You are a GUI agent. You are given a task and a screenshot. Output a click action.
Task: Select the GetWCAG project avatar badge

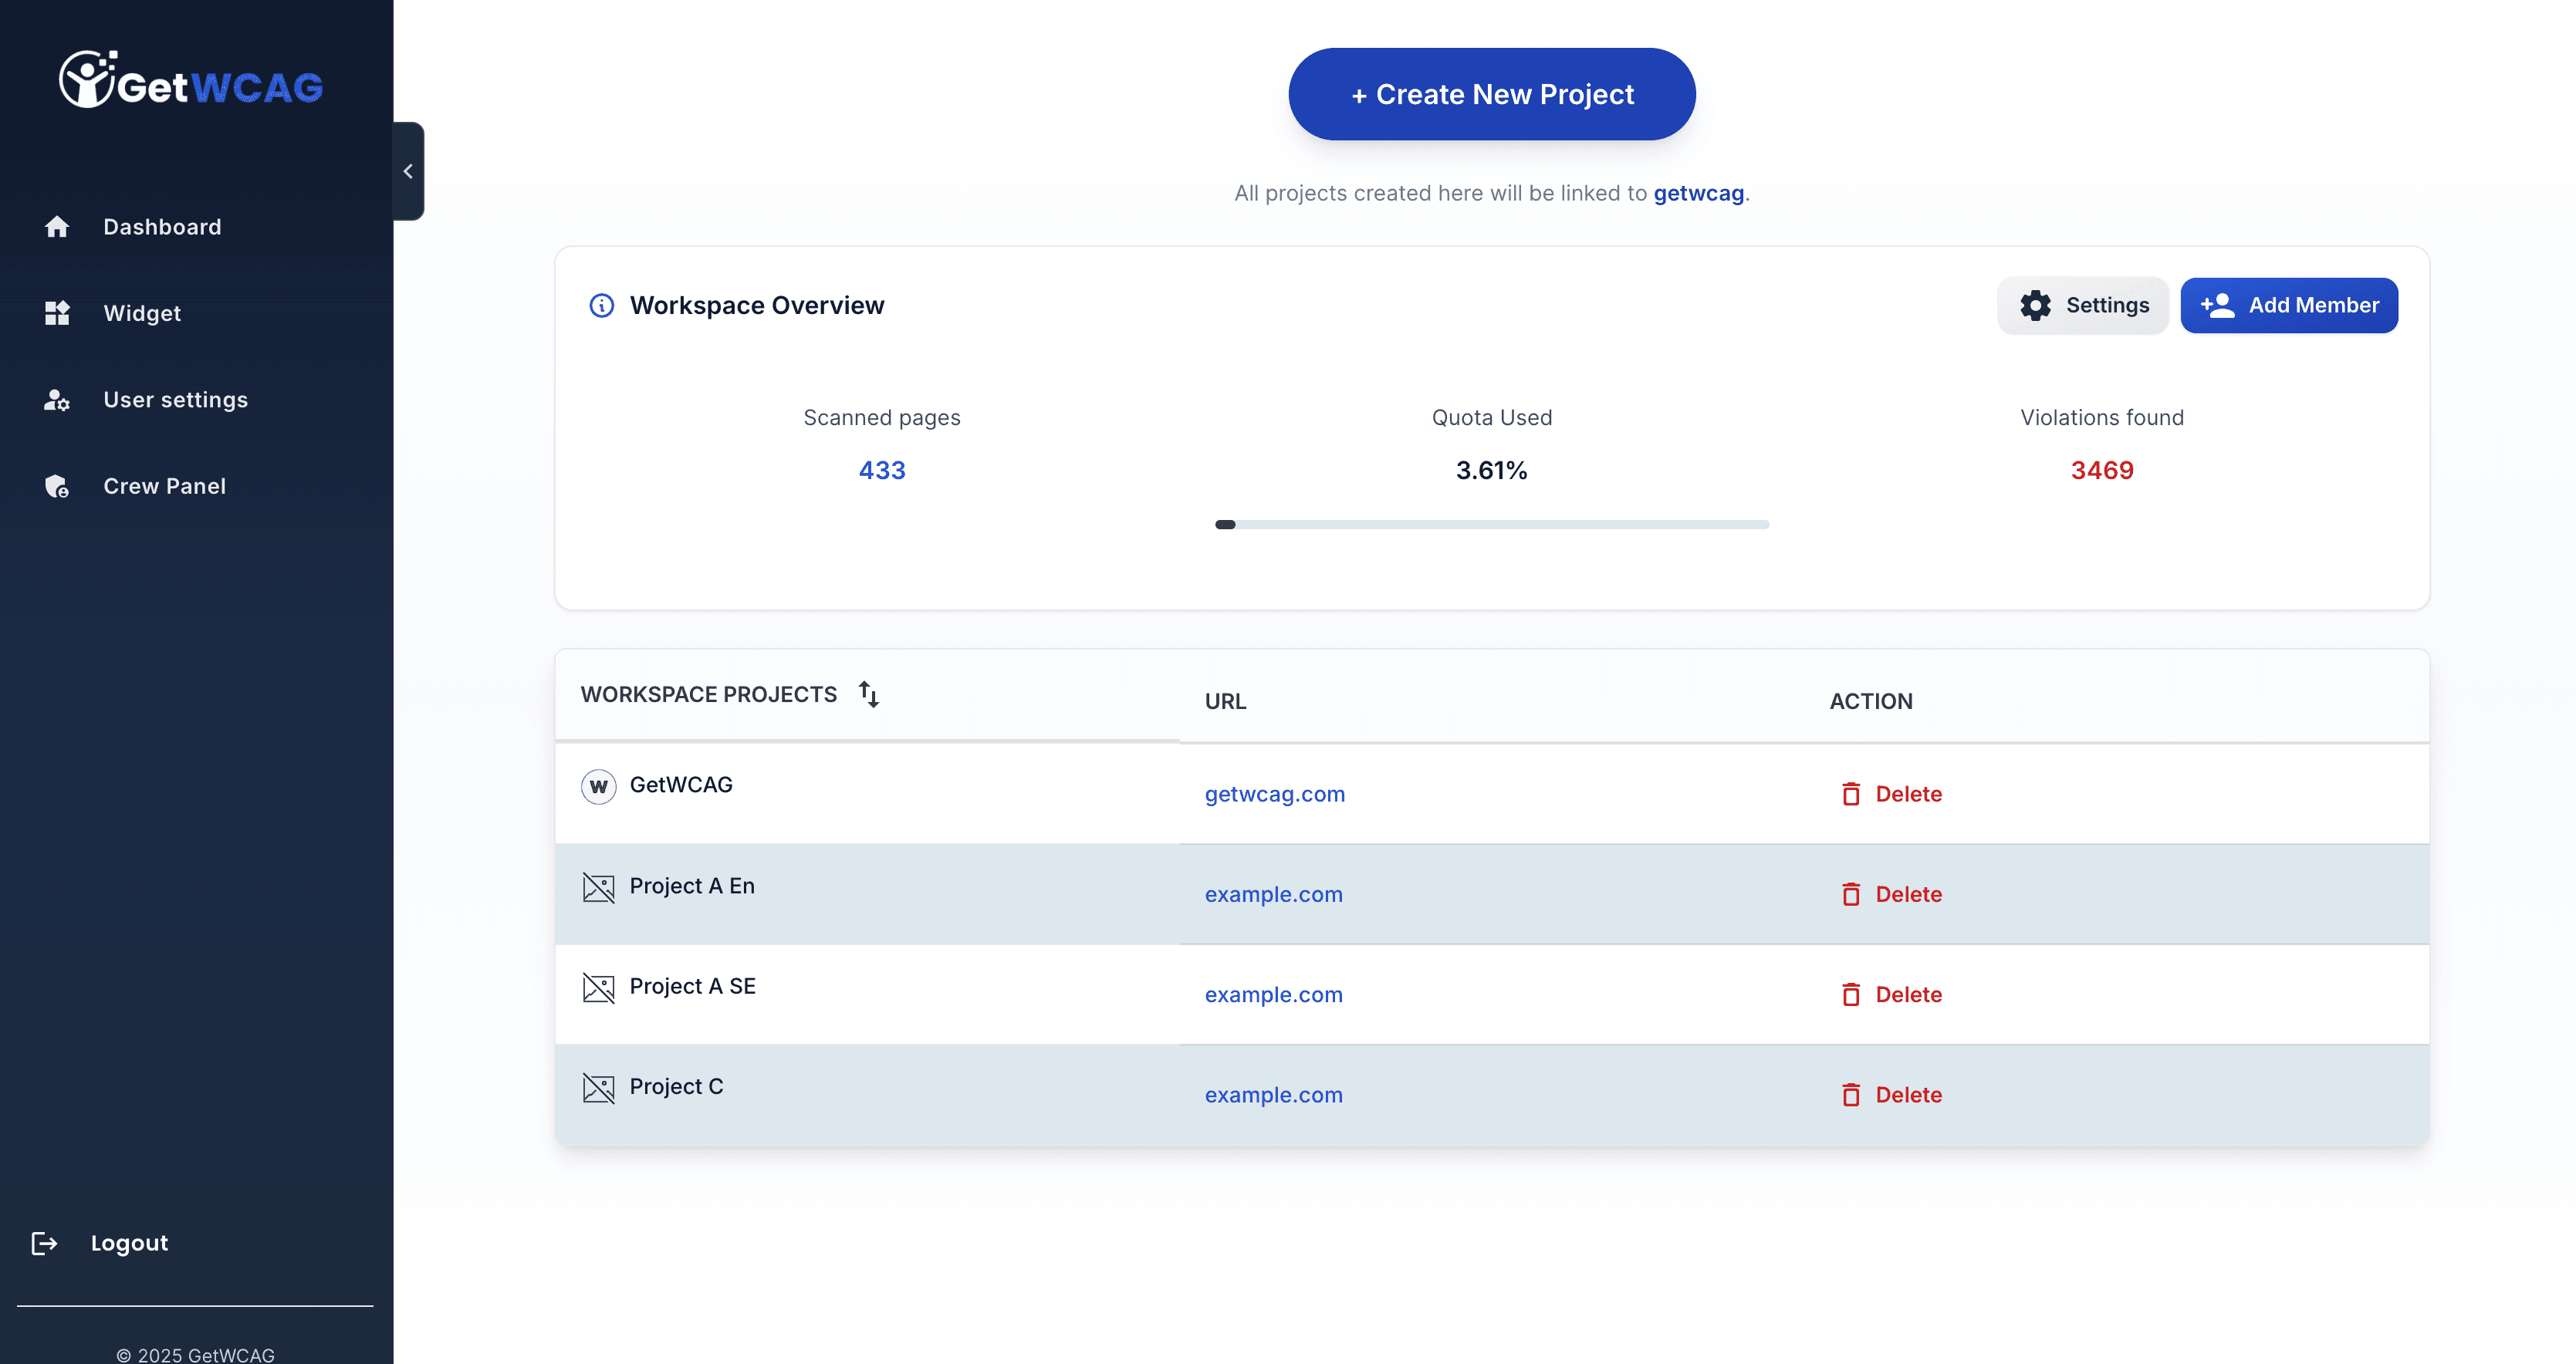pyautogui.click(x=598, y=786)
